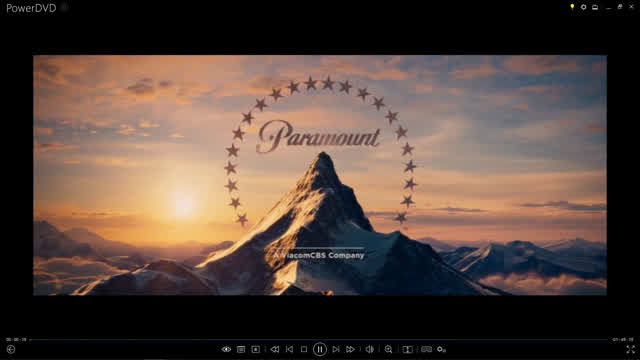Open the zoom magnifier control
The height and width of the screenshot is (360, 640).
389,349
